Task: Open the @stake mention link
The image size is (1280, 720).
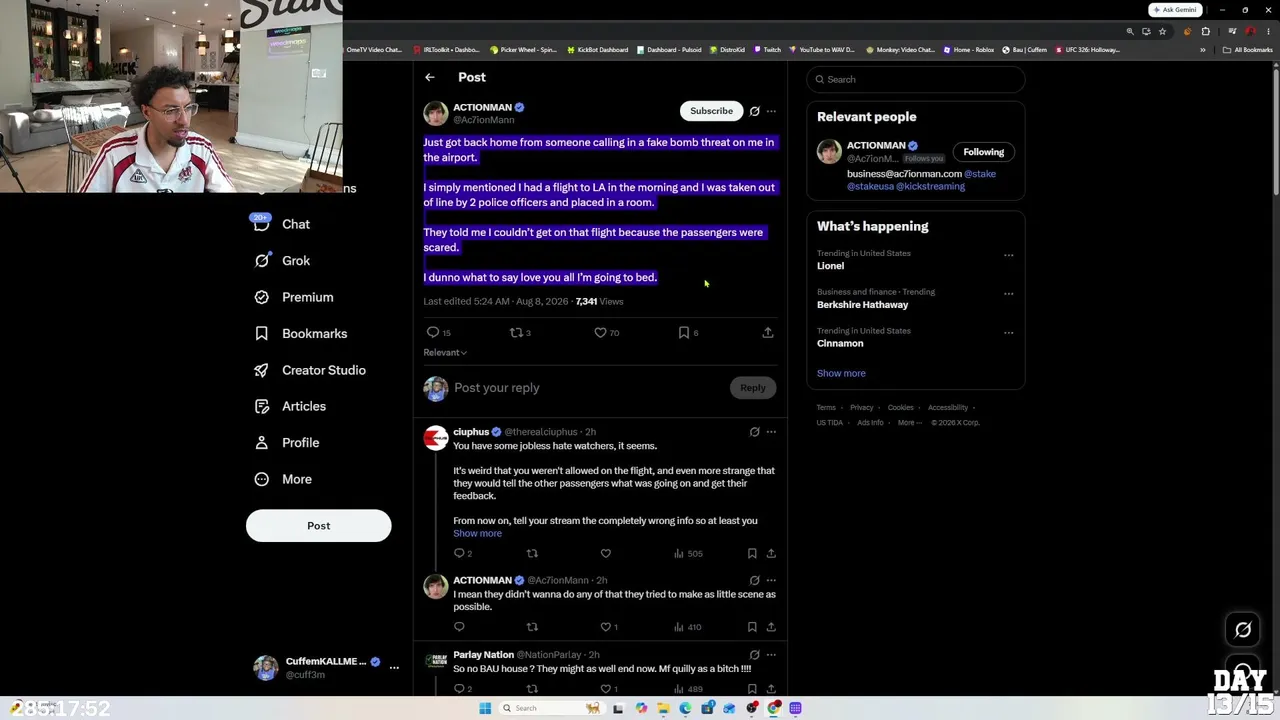Action: click(980, 174)
